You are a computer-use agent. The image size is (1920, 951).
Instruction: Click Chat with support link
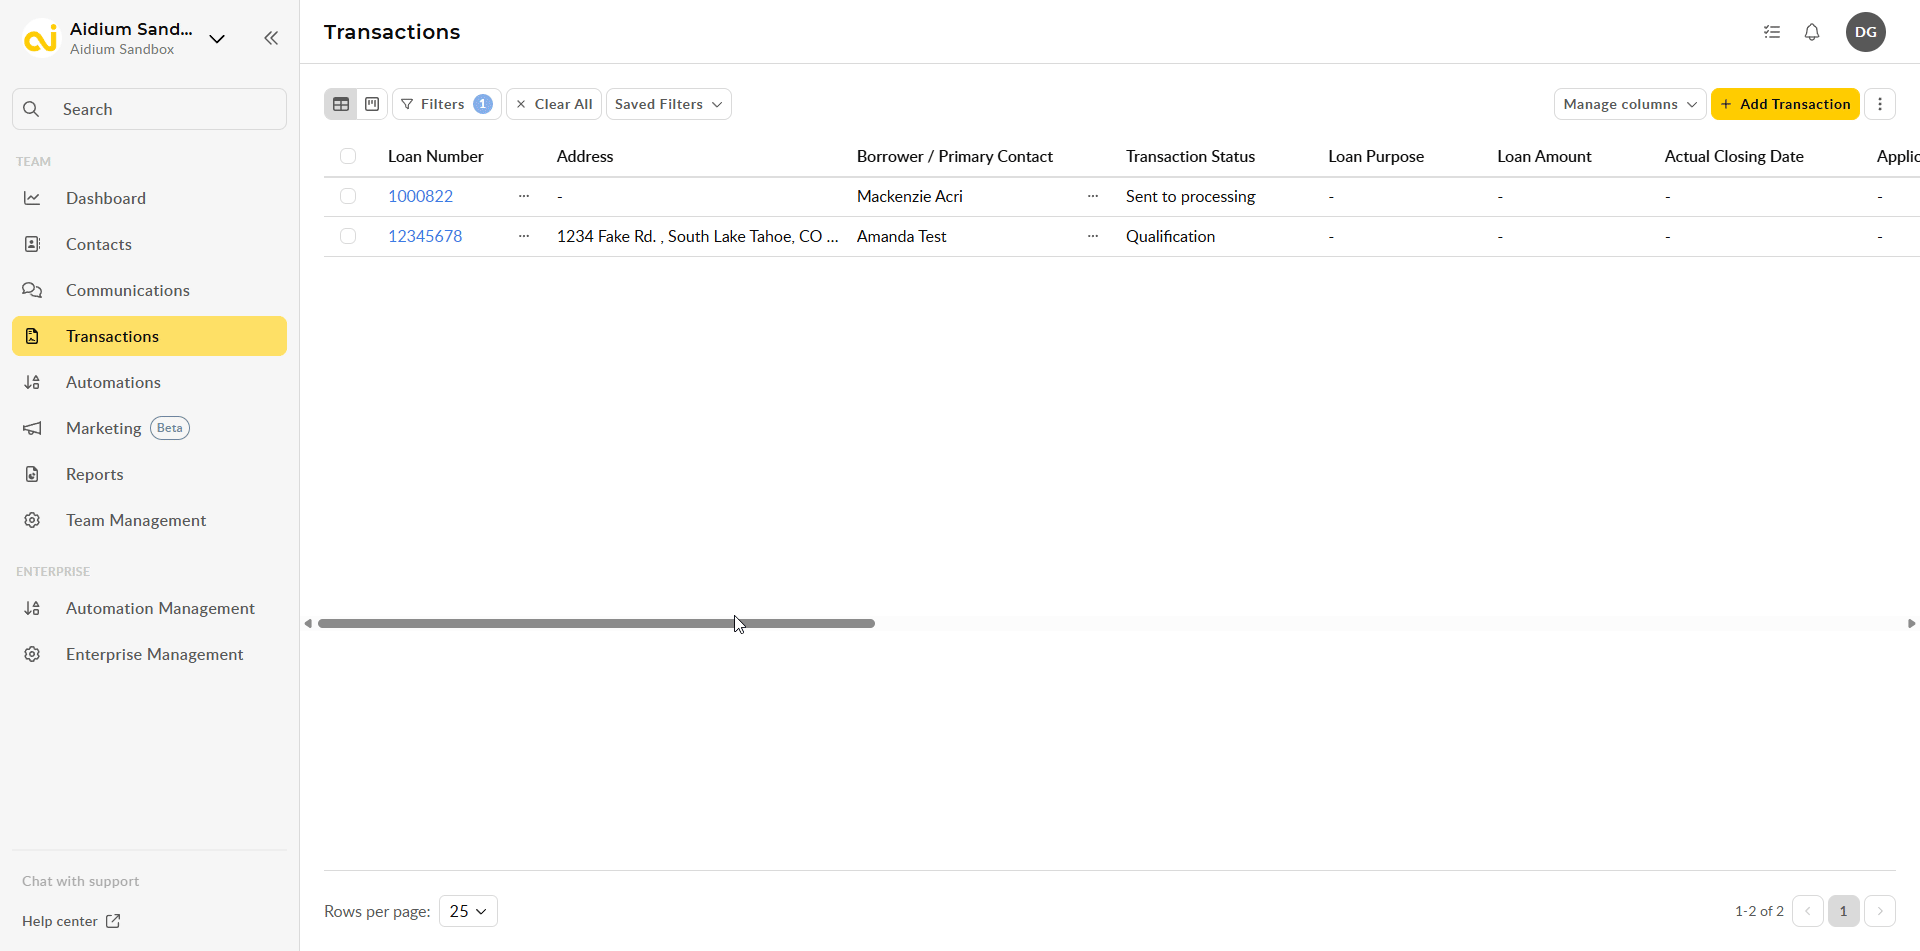click(80, 881)
